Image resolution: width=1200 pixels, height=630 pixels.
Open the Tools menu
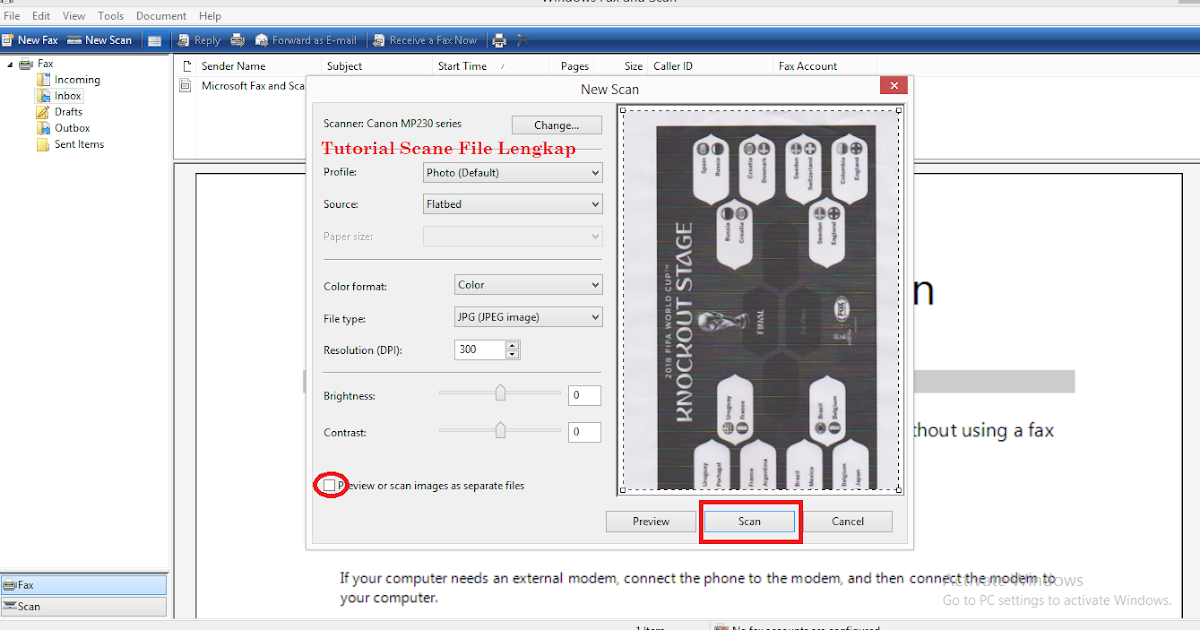pyautogui.click(x=110, y=15)
